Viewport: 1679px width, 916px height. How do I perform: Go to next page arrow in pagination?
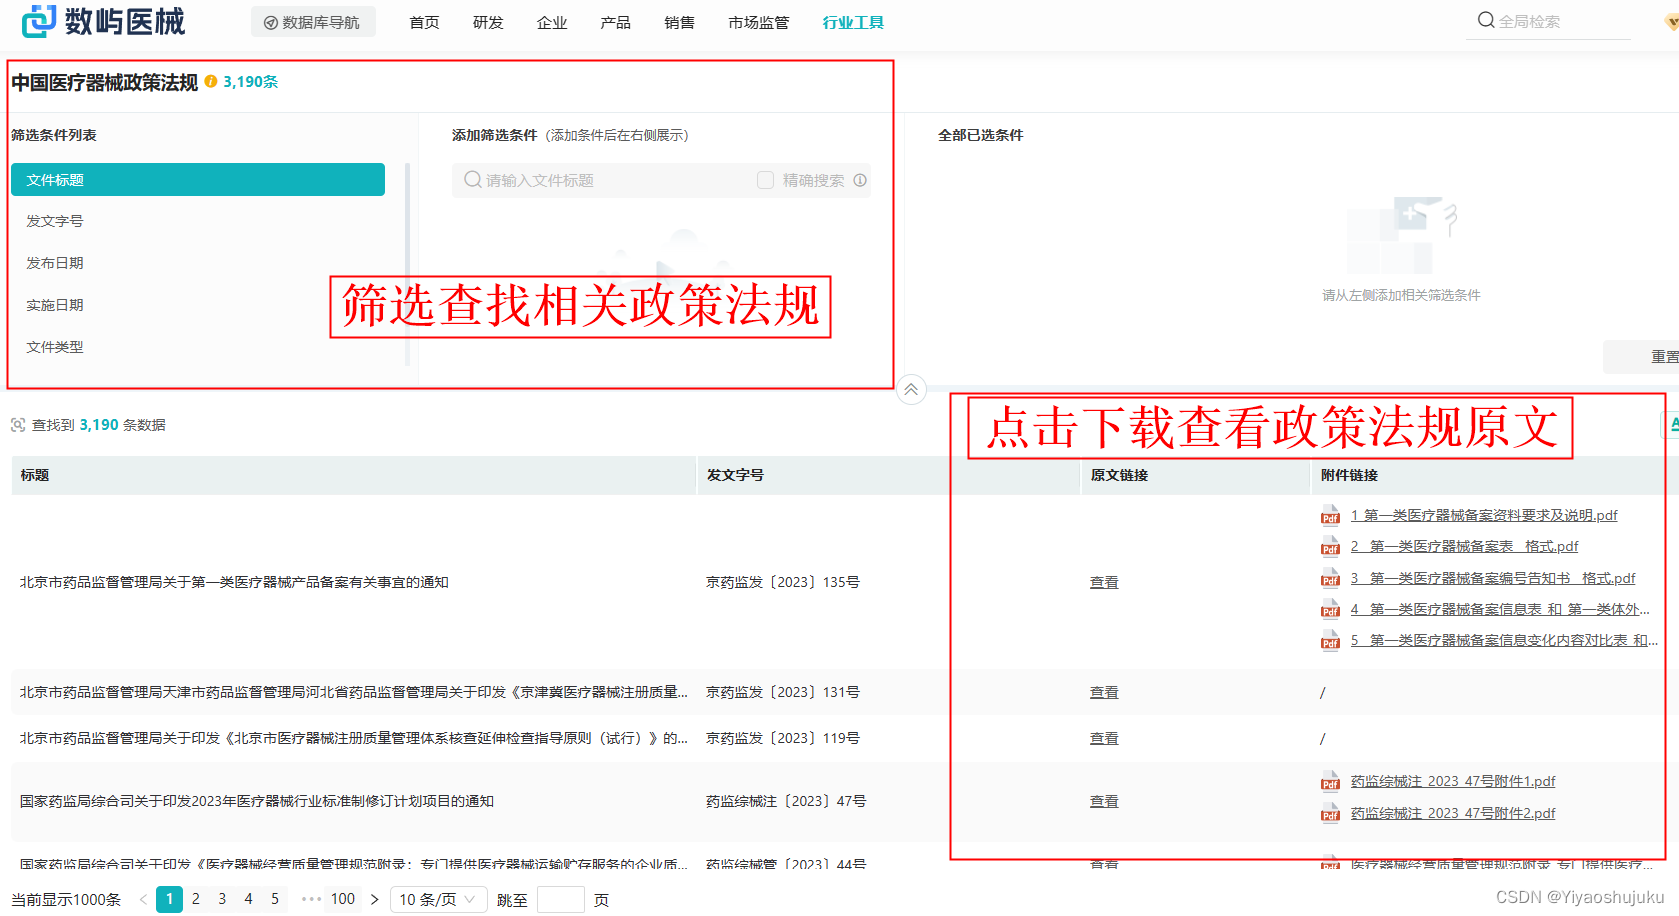click(x=374, y=899)
